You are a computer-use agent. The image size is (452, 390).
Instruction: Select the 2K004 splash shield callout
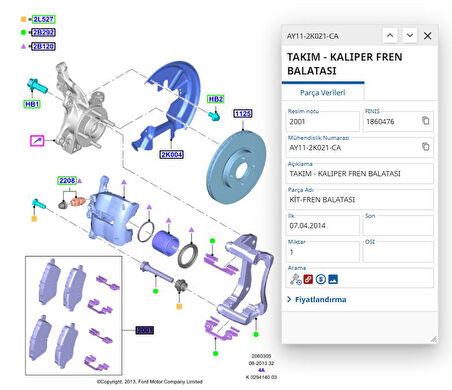(x=171, y=154)
